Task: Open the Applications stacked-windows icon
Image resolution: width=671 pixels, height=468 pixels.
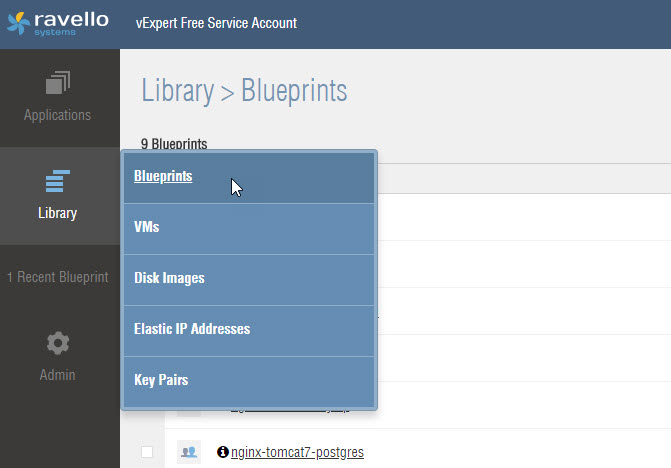Action: [x=58, y=83]
